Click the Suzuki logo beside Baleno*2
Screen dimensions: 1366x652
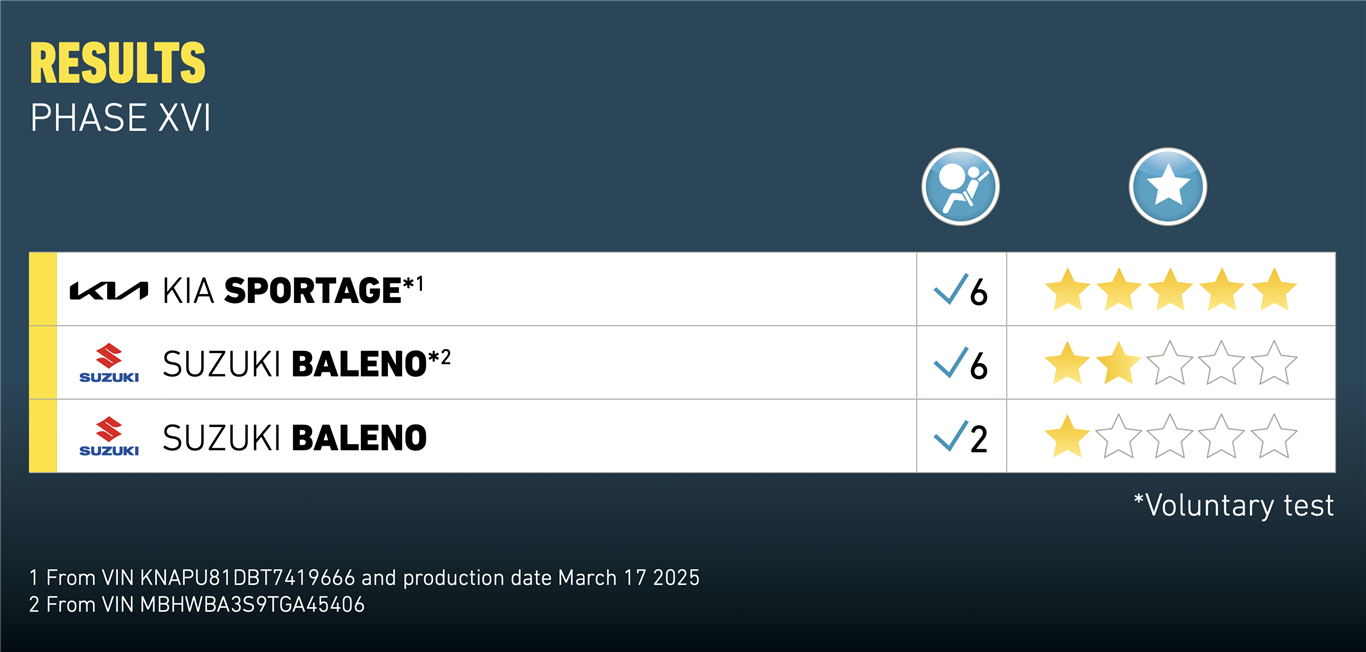coord(109,363)
